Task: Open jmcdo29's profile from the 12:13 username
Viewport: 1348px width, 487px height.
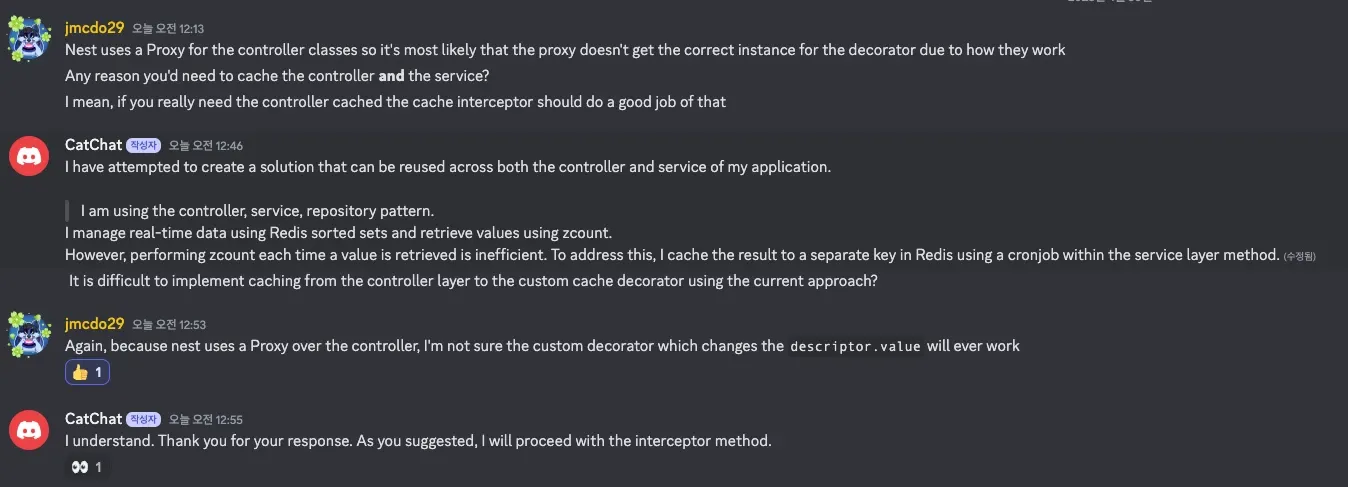Action: 94,28
